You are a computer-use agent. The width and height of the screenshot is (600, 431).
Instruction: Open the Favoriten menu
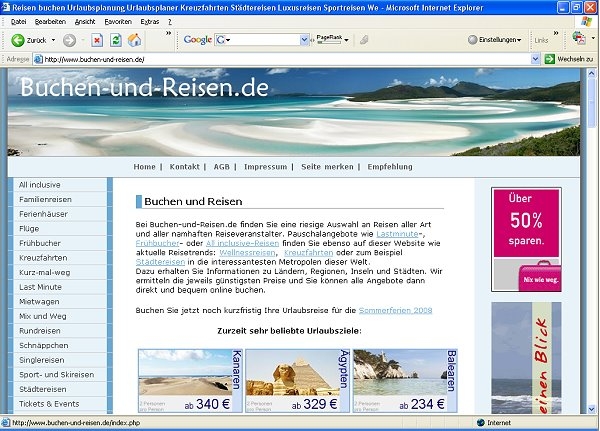(117, 21)
